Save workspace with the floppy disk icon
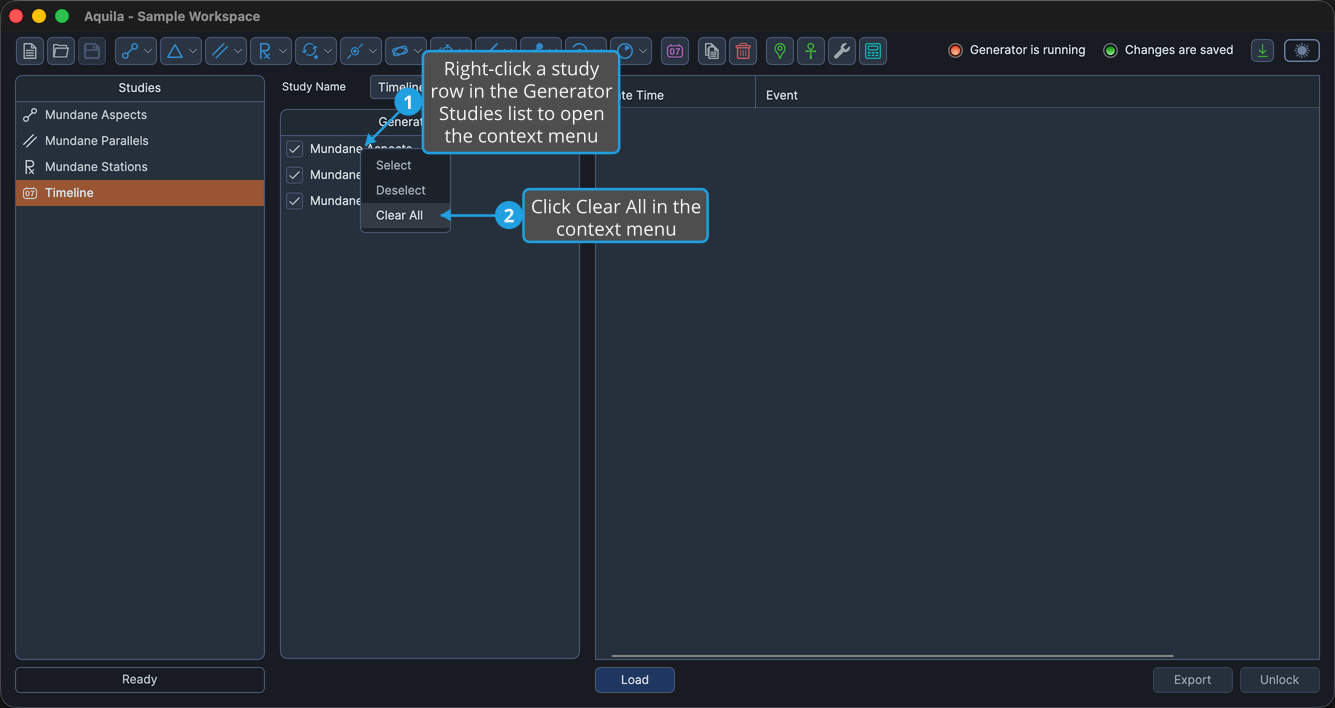The image size is (1335, 708). click(x=92, y=51)
